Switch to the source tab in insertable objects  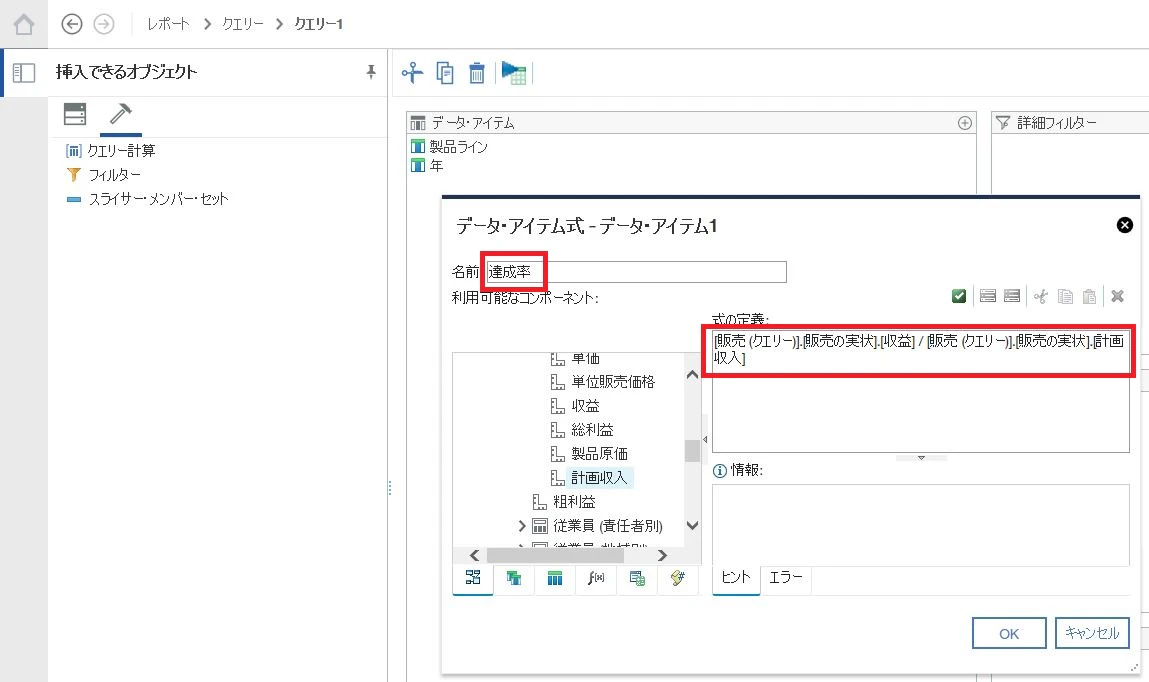75,114
